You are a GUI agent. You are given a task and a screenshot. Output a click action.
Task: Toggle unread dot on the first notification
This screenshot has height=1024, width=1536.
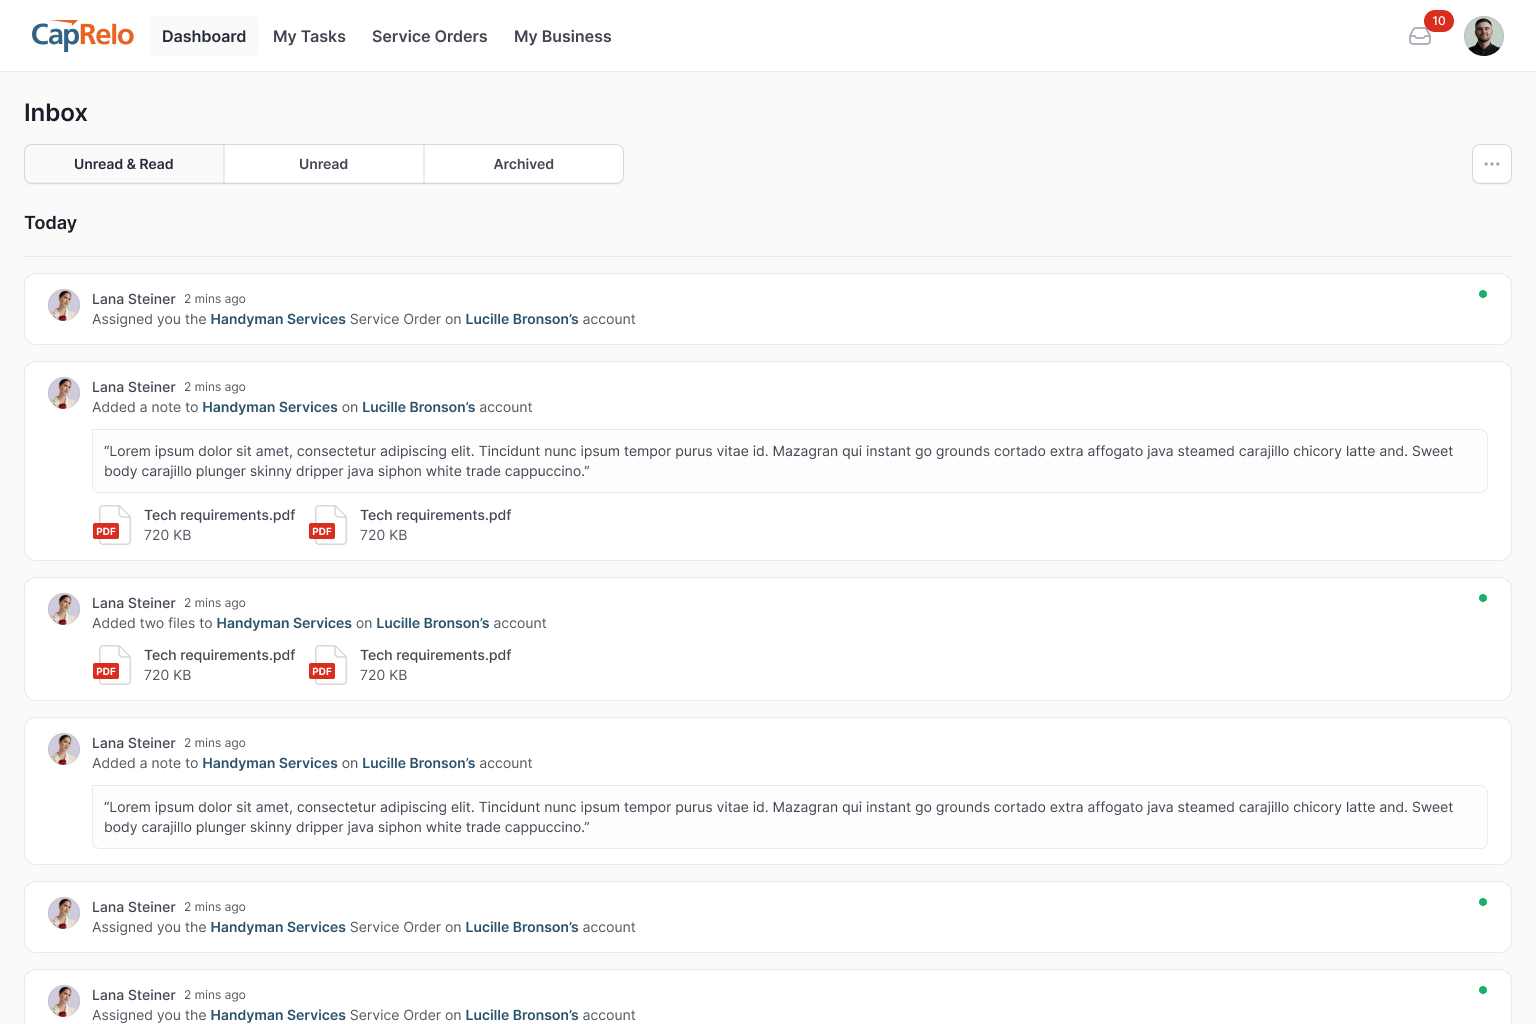[1482, 294]
